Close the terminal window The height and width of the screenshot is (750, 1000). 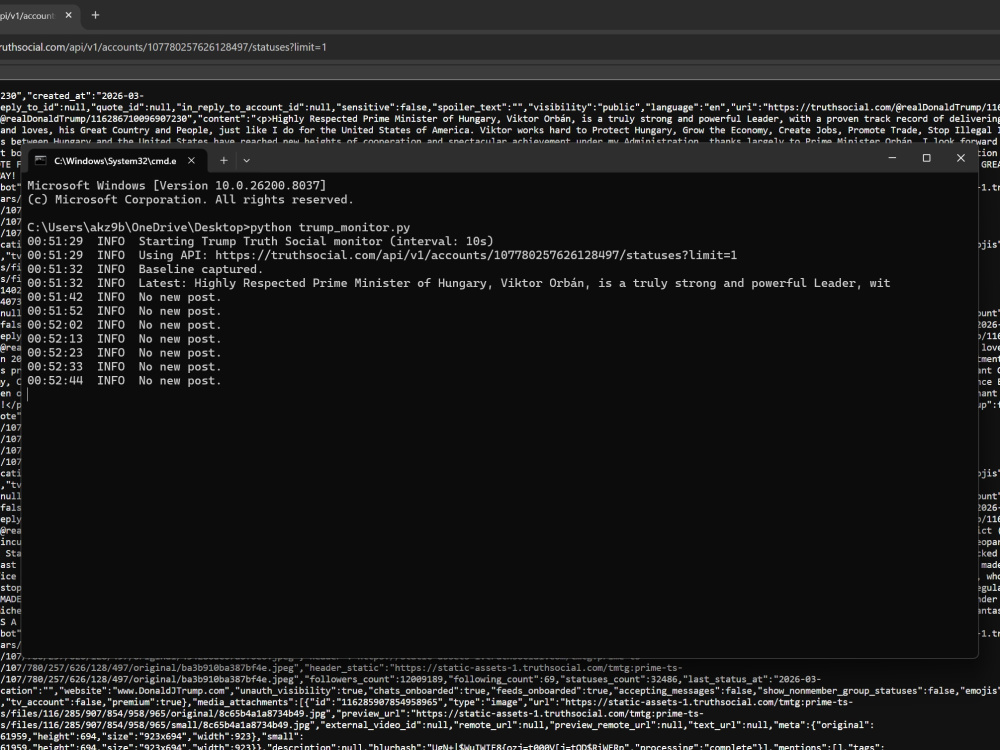tap(960, 158)
